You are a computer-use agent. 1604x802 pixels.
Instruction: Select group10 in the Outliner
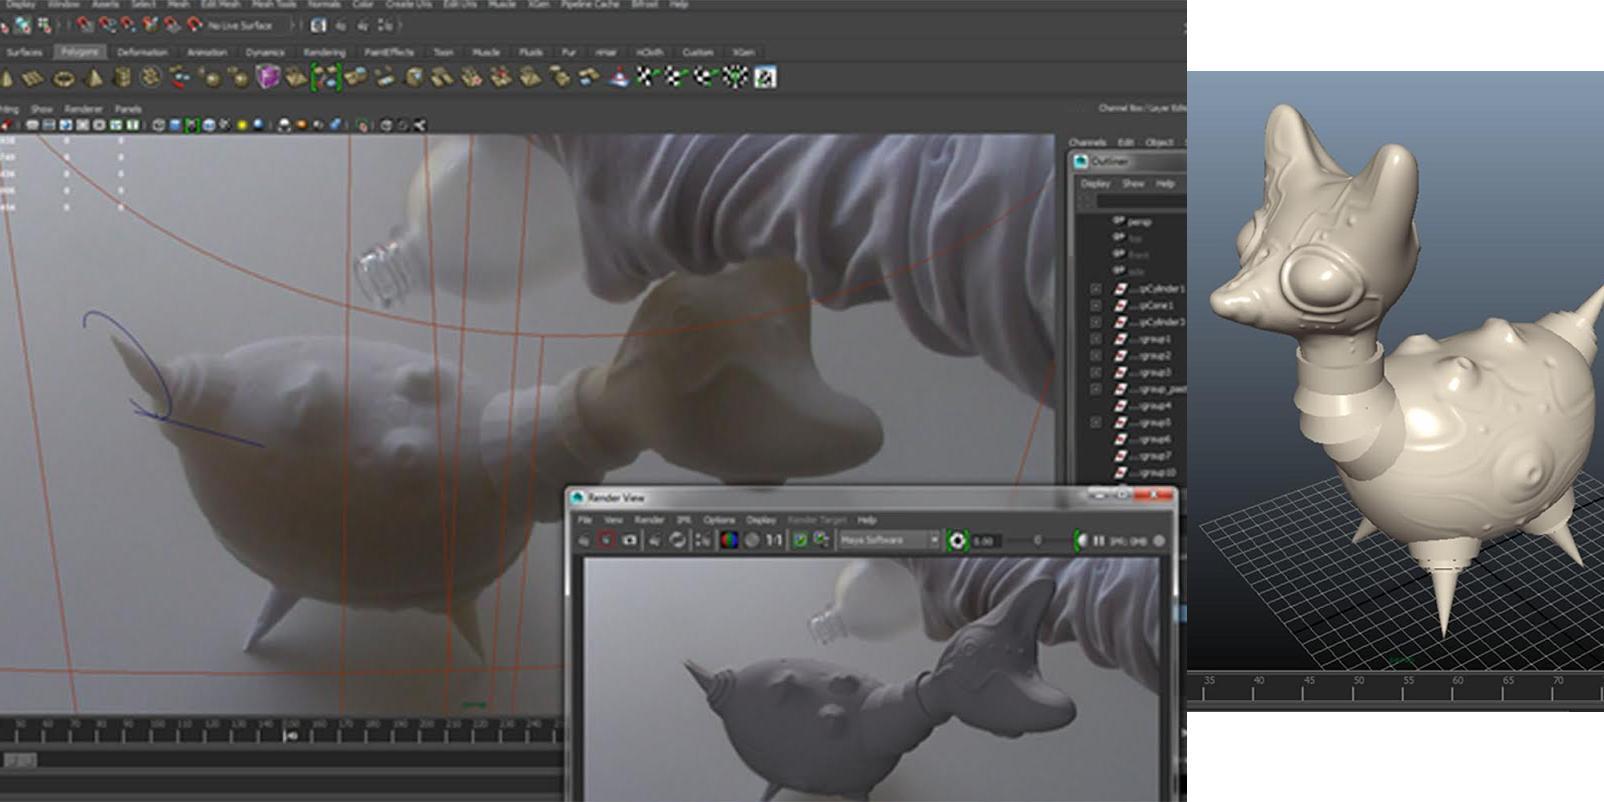1153,472
